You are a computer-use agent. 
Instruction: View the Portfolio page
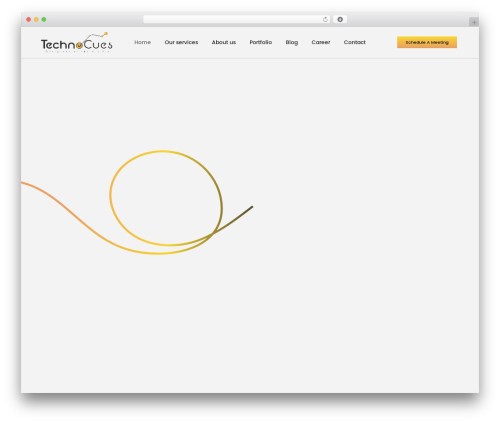coord(261,42)
